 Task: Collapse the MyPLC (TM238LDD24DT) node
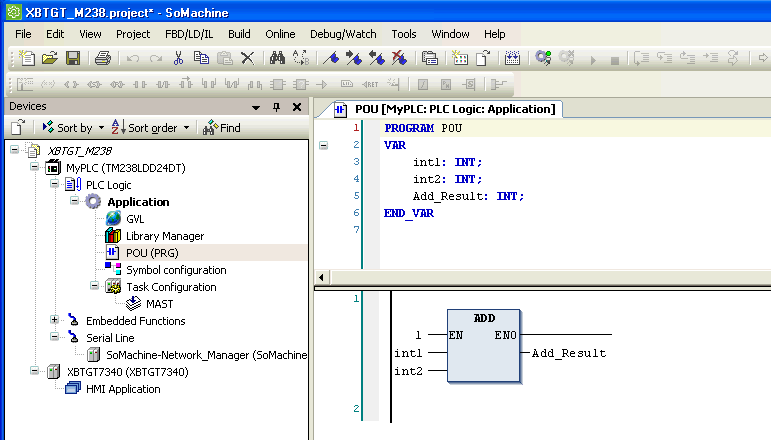[34, 167]
